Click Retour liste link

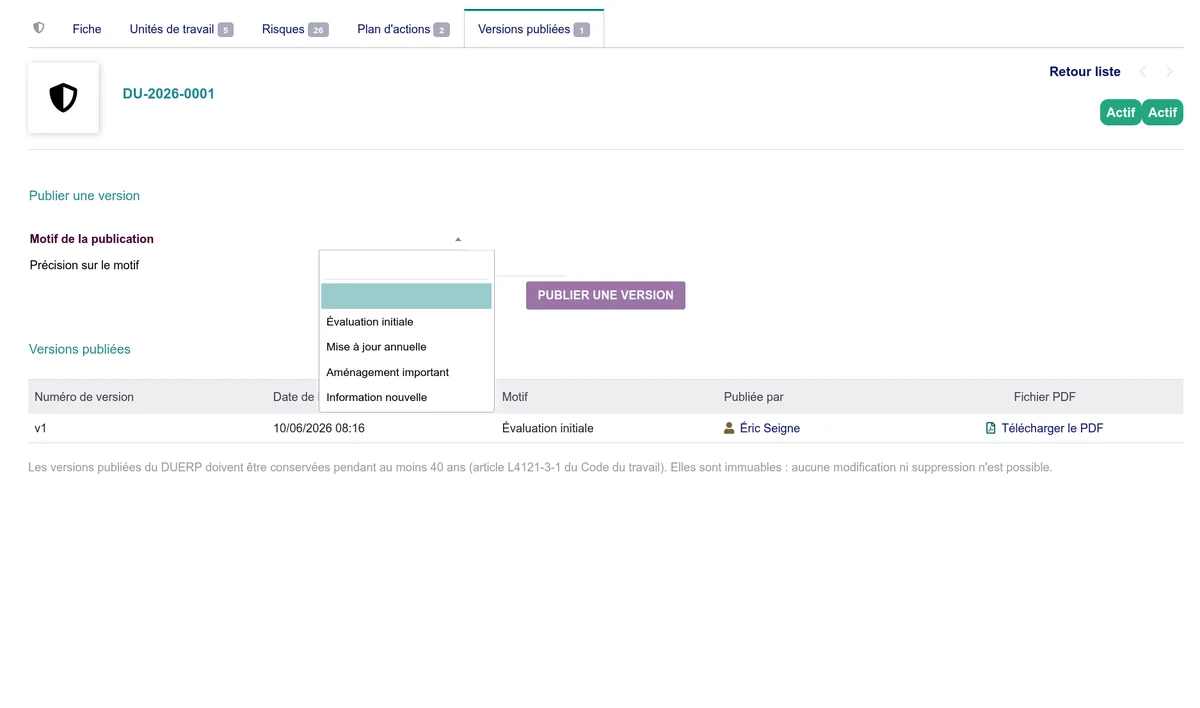1084,72
